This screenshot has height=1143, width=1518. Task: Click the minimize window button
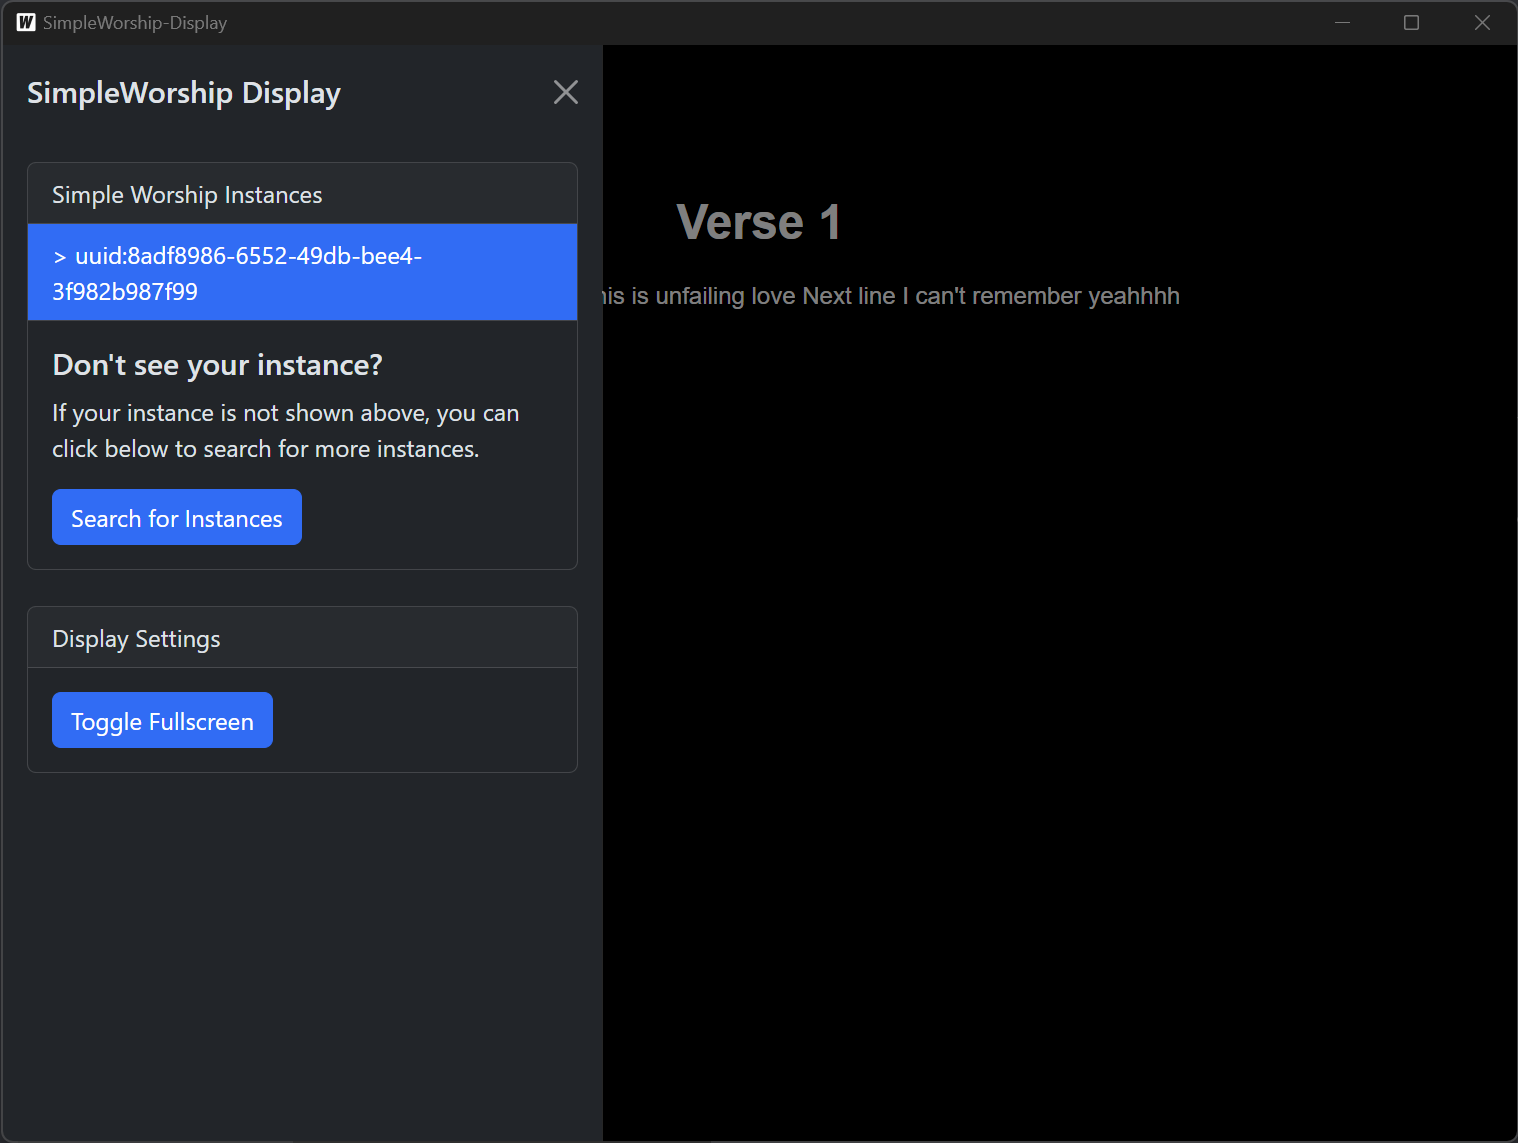1341,22
